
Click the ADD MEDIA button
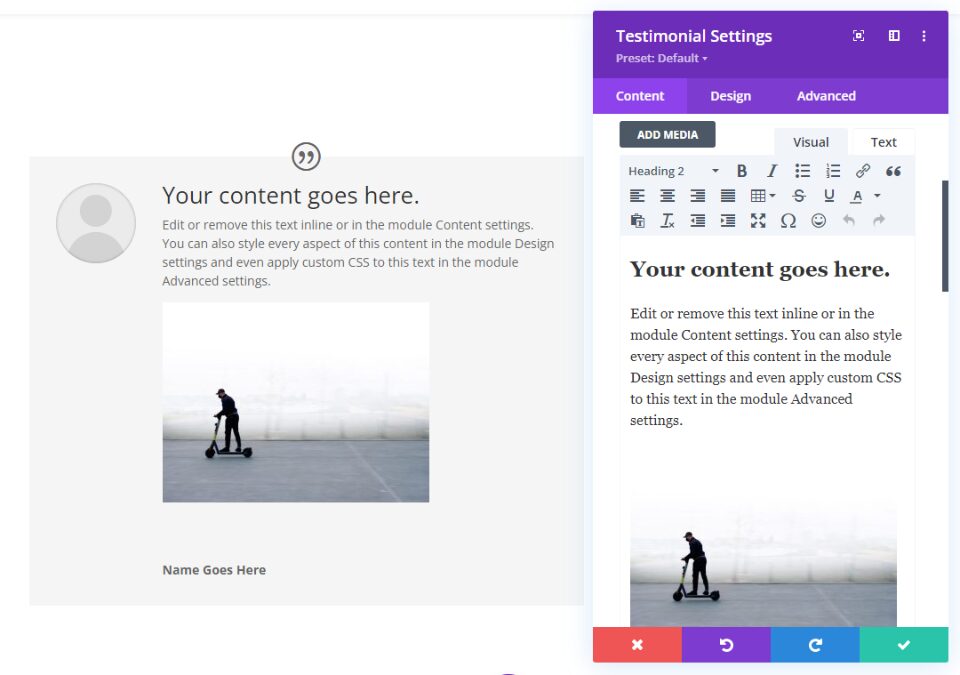tap(667, 135)
